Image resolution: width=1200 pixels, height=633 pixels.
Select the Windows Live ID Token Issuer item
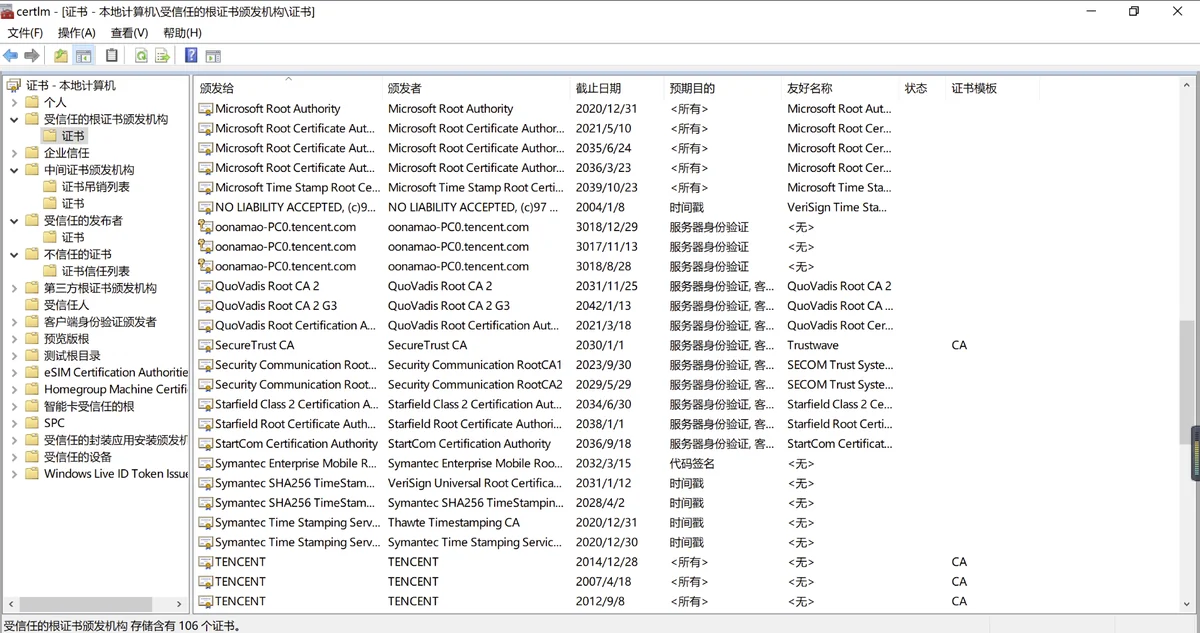[x=116, y=474]
